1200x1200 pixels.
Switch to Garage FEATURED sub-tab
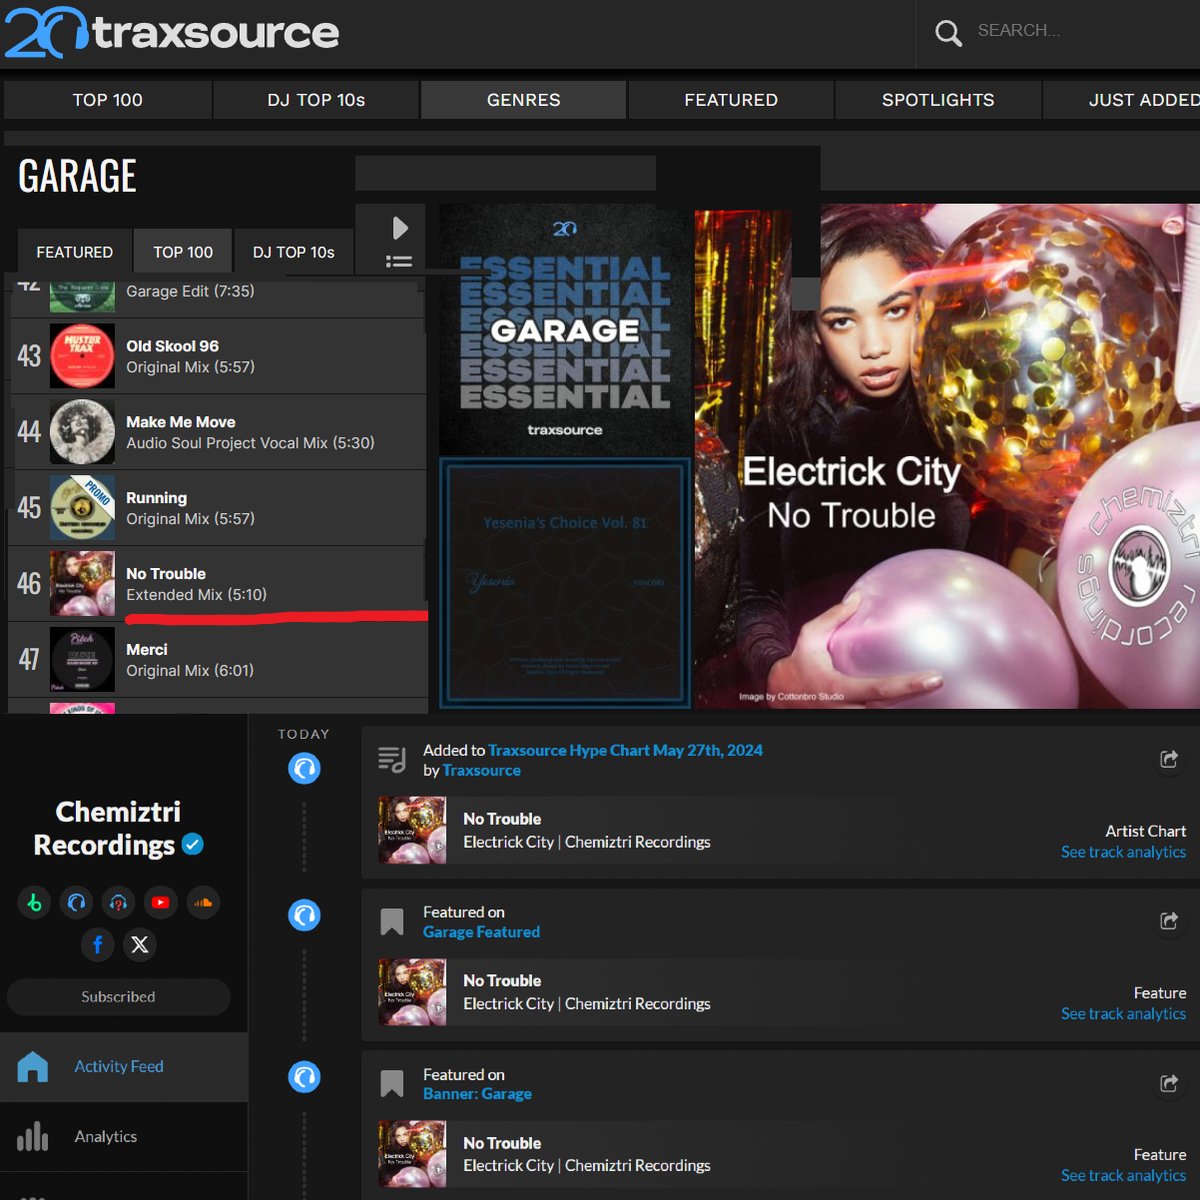click(75, 251)
